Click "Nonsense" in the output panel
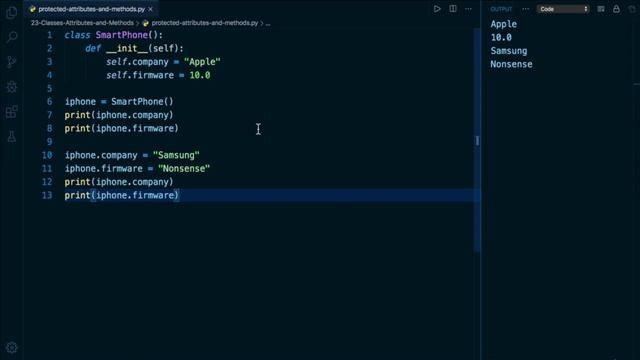Image resolution: width=640 pixels, height=360 pixels. 511,64
